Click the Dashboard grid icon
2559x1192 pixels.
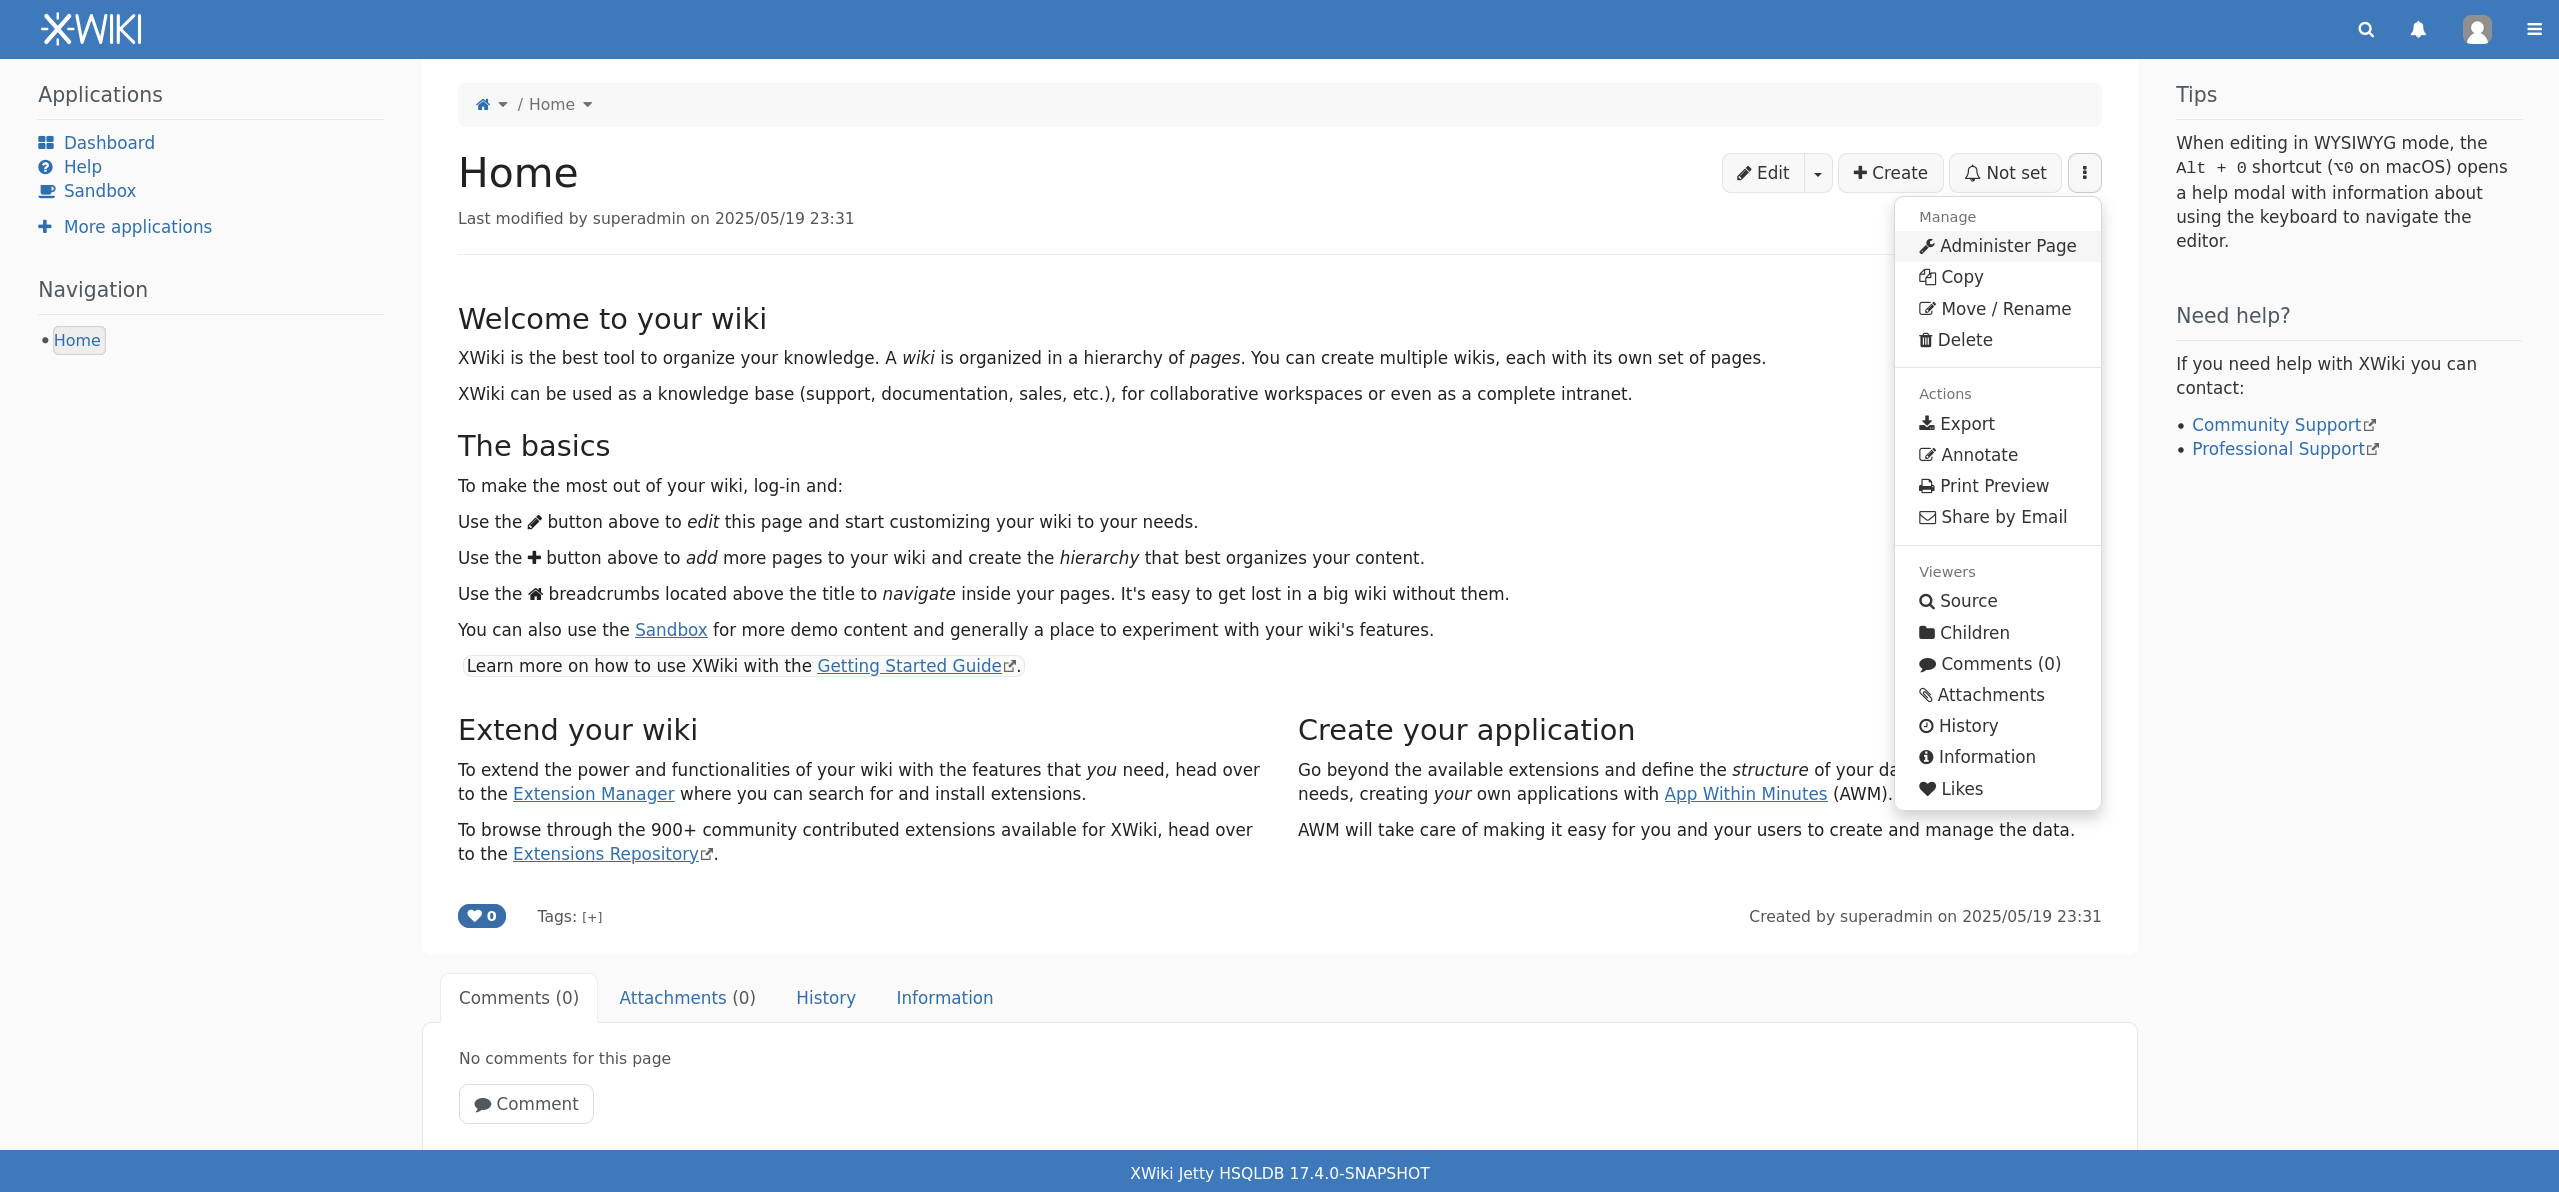46,143
